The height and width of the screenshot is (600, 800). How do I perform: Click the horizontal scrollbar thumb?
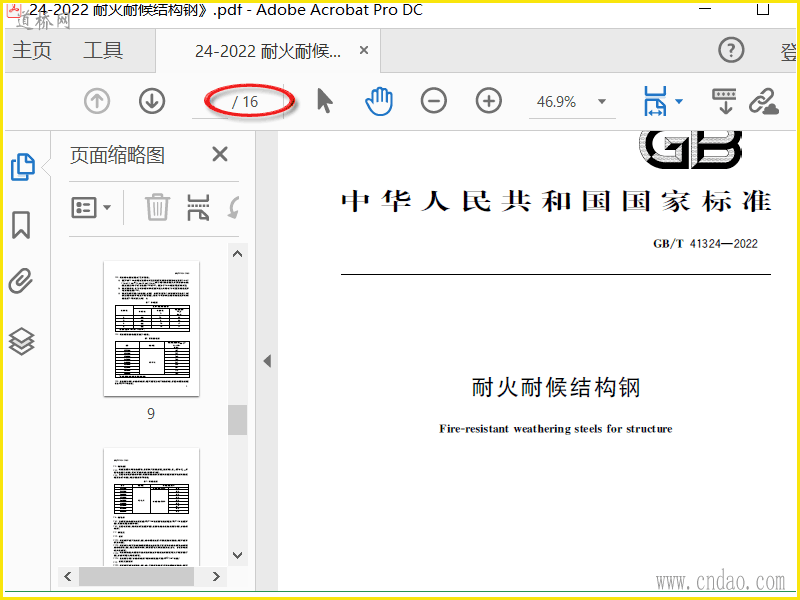tap(136, 577)
